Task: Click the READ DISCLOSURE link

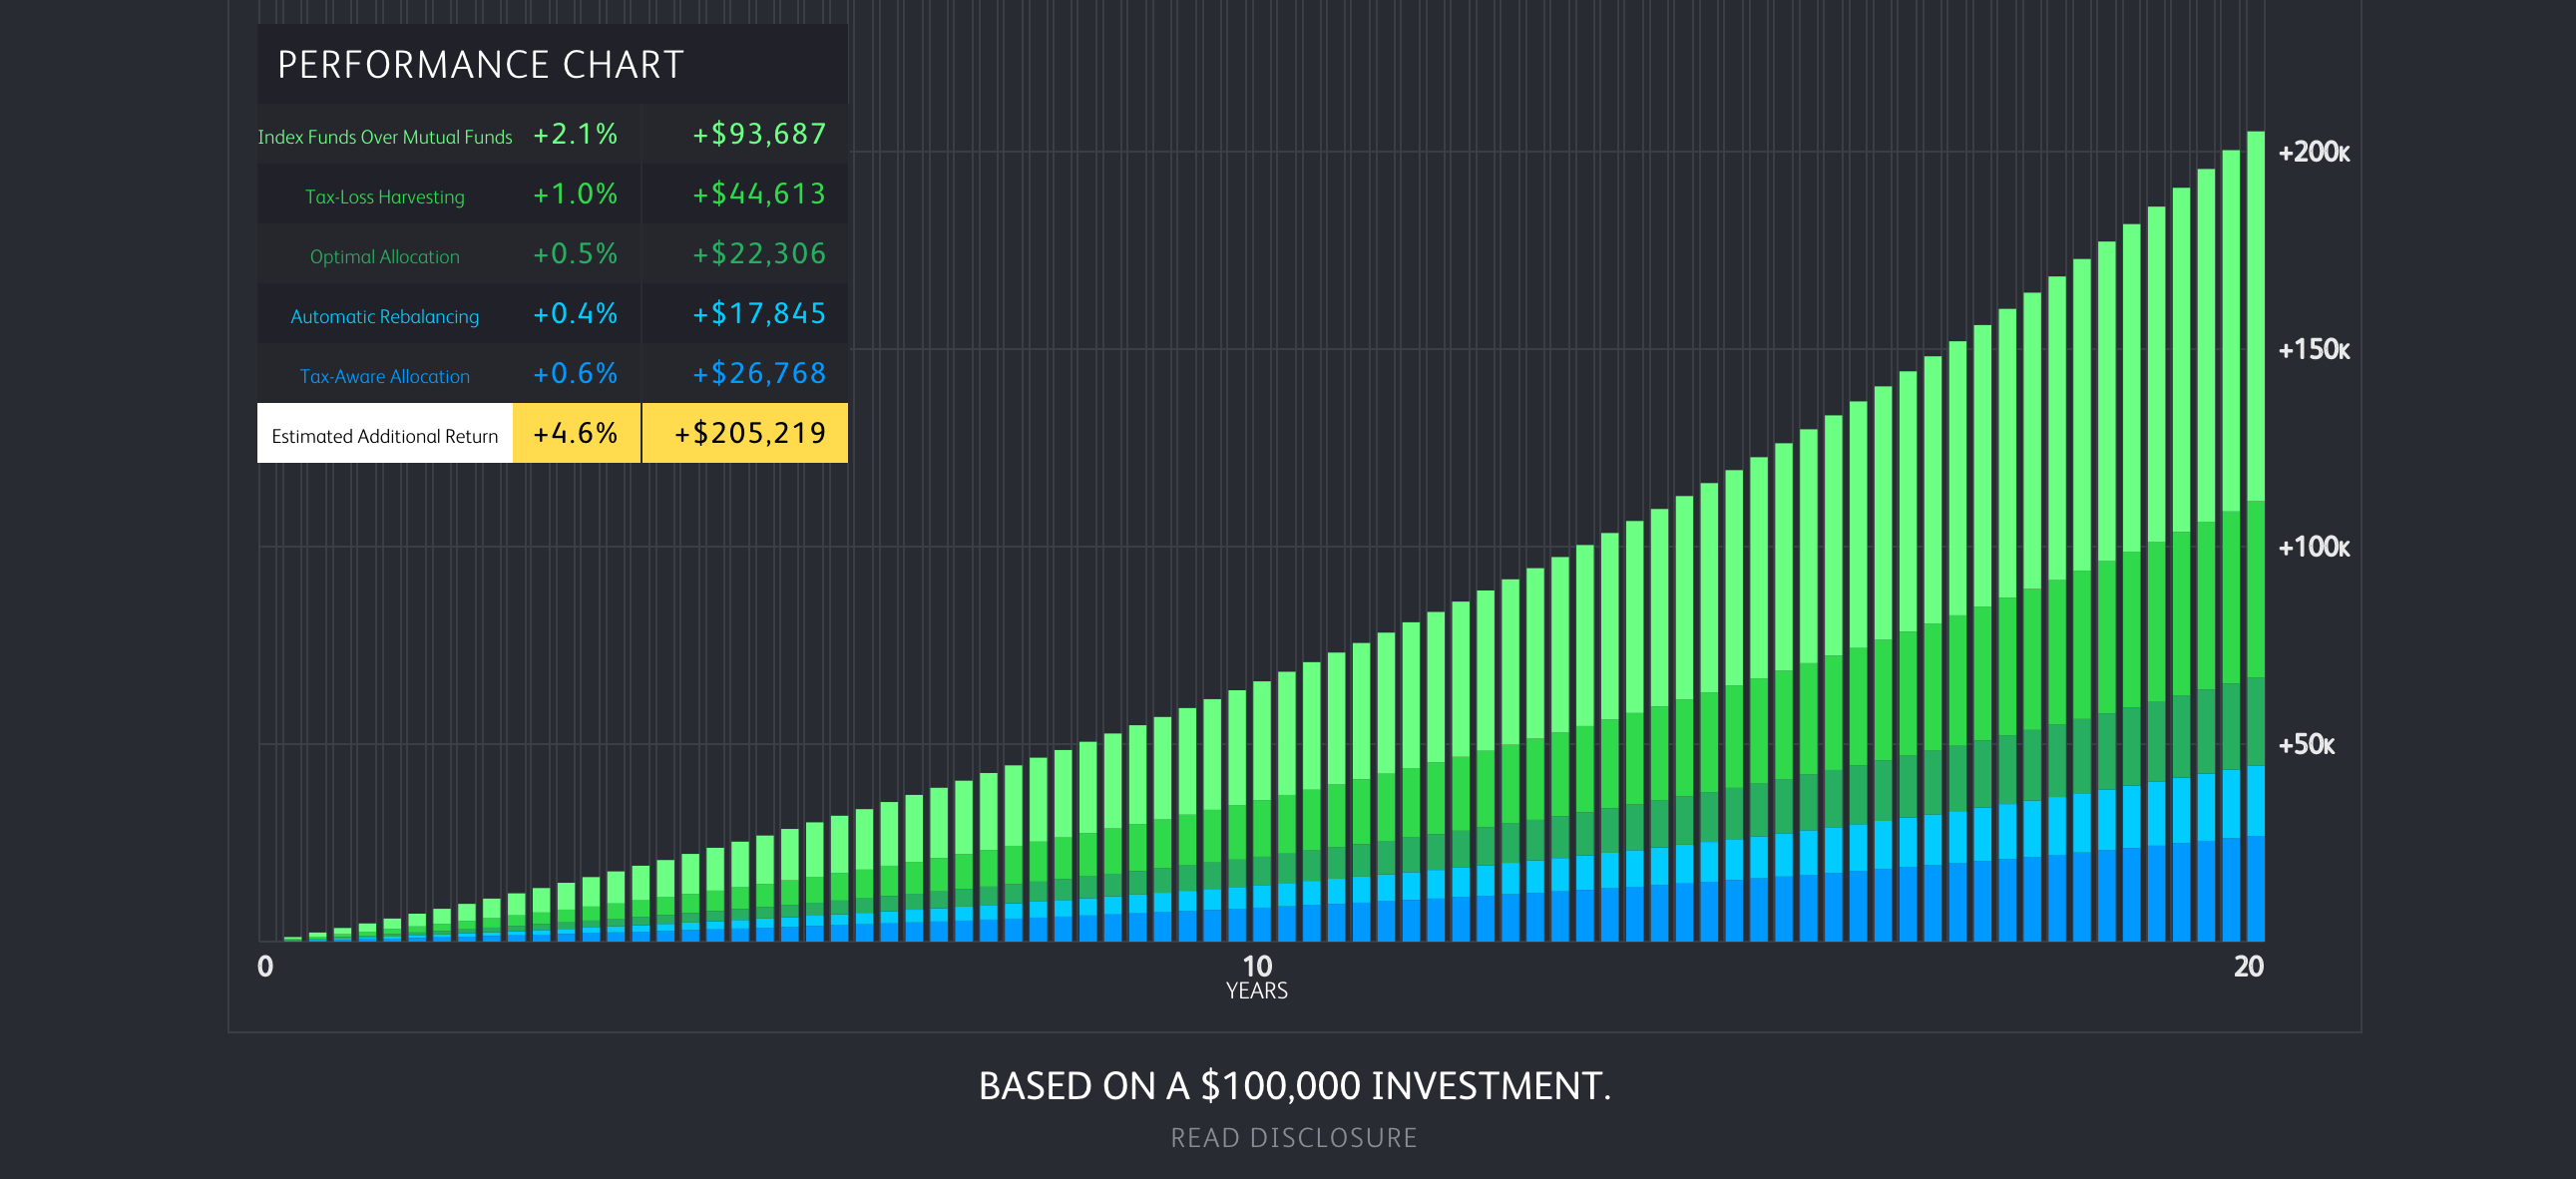Action: click(x=1293, y=1137)
